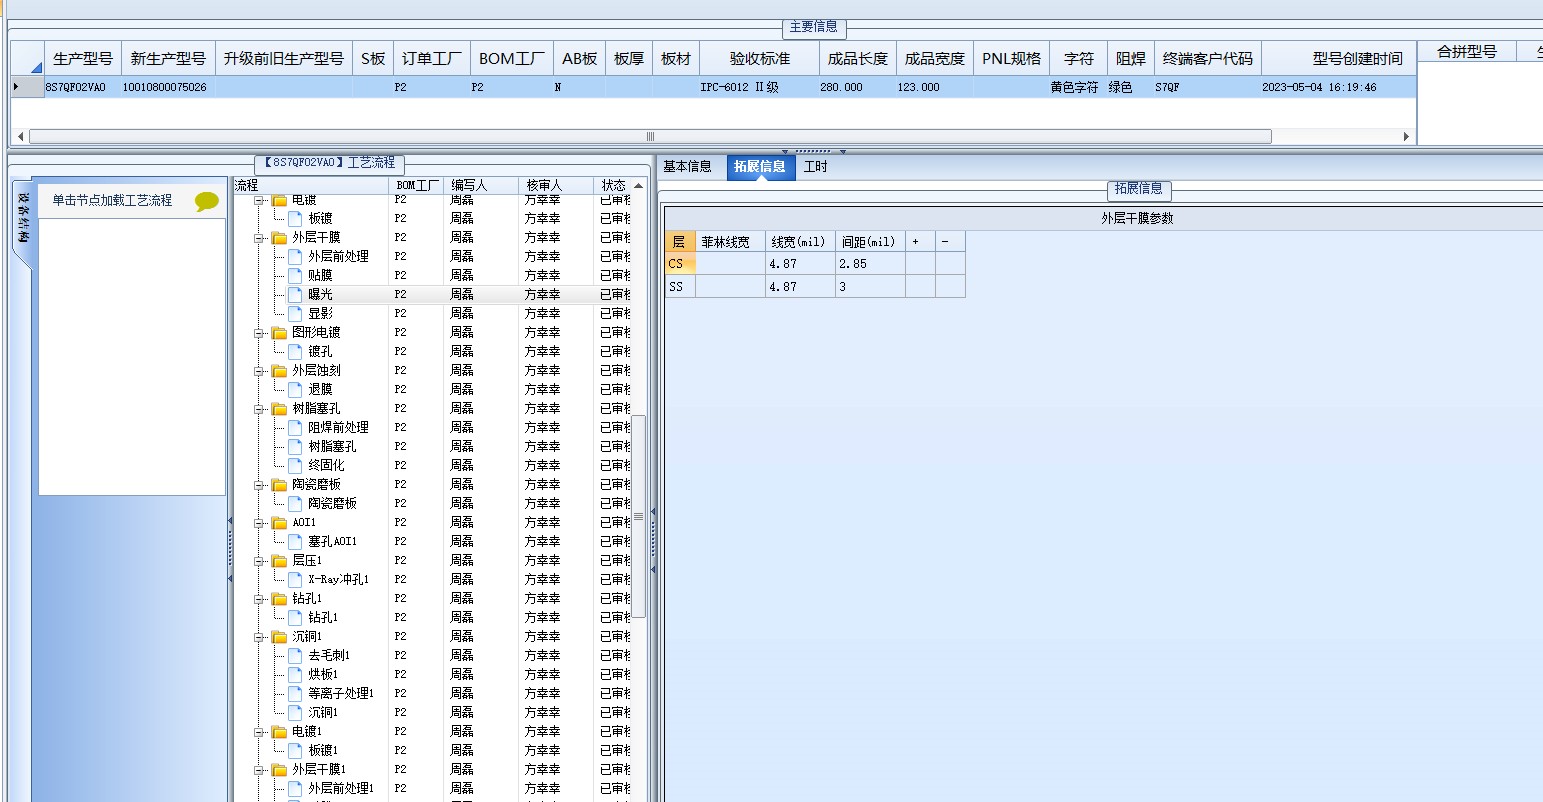Viewport: 1543px width, 802px height.
Task: Select the 外层干膜 folder icon
Action: tap(279, 238)
